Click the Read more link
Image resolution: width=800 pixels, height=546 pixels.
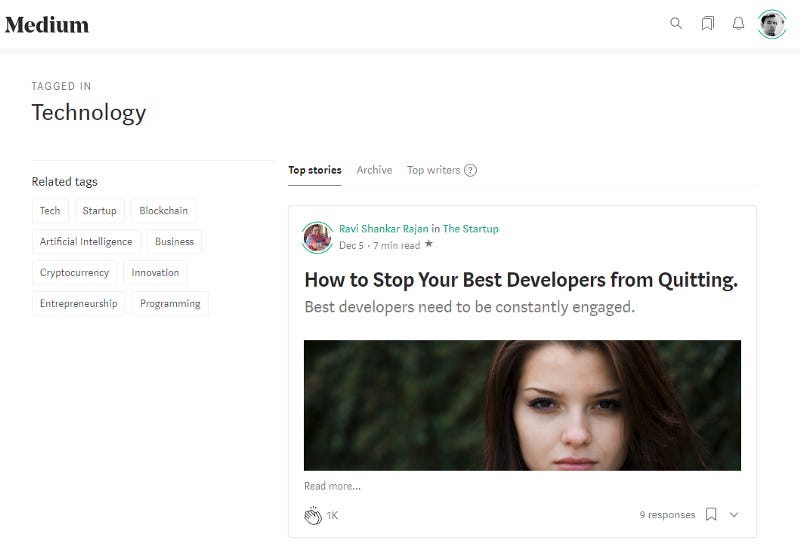pos(332,486)
